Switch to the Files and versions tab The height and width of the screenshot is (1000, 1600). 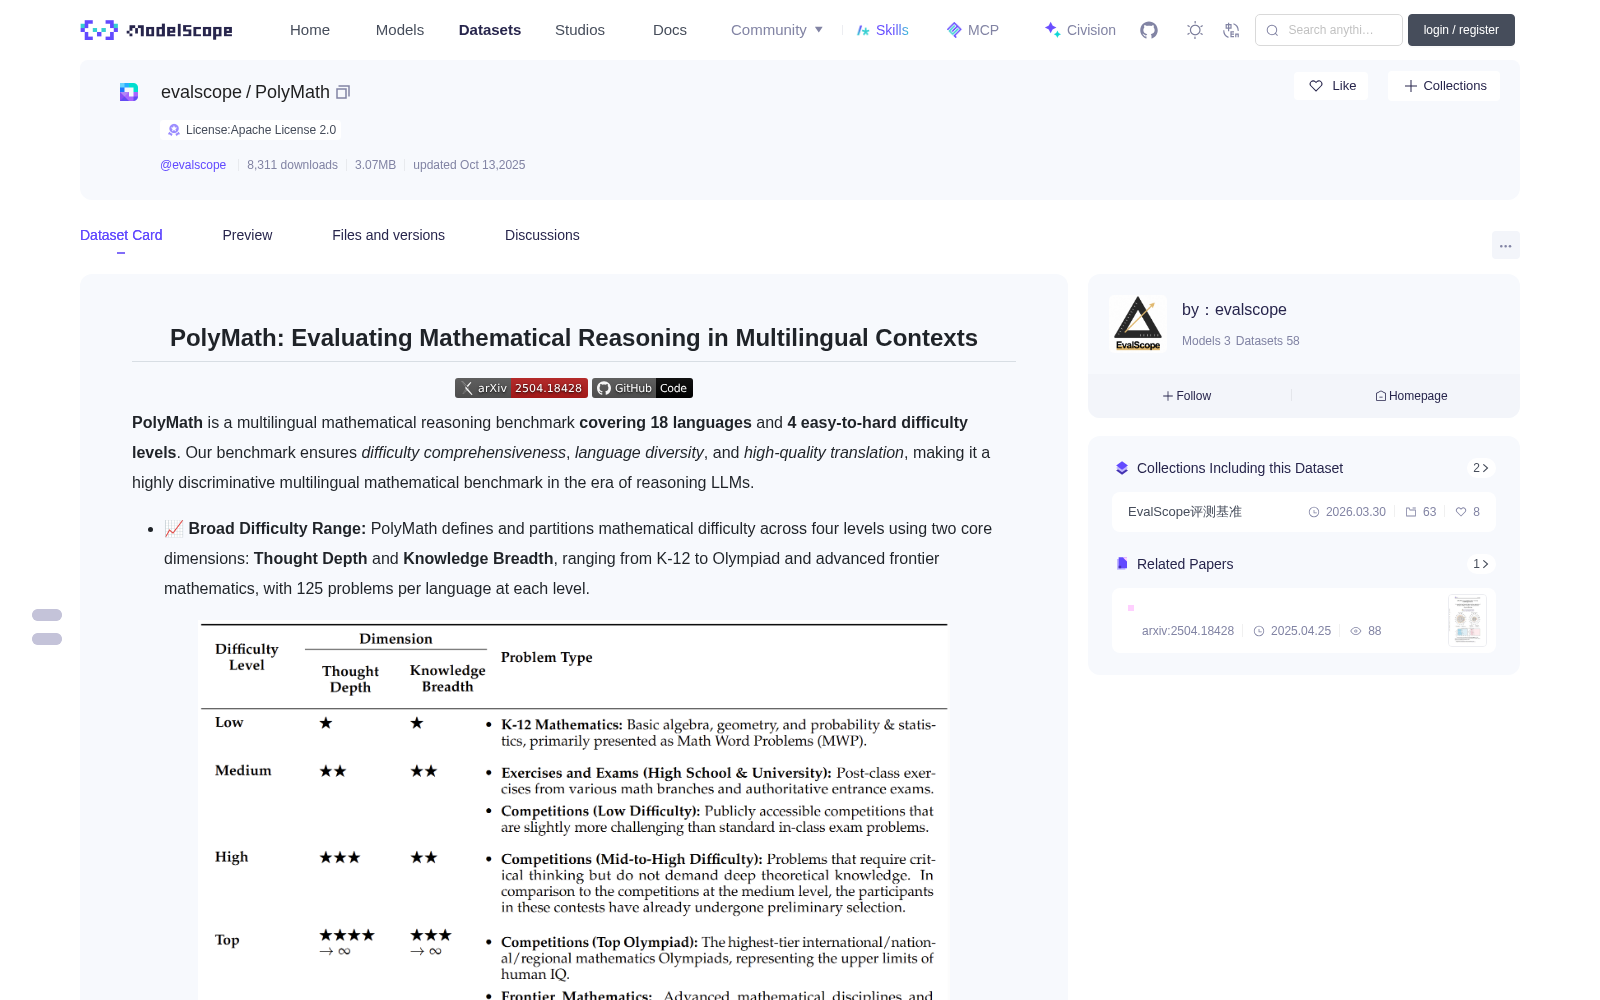pos(388,235)
